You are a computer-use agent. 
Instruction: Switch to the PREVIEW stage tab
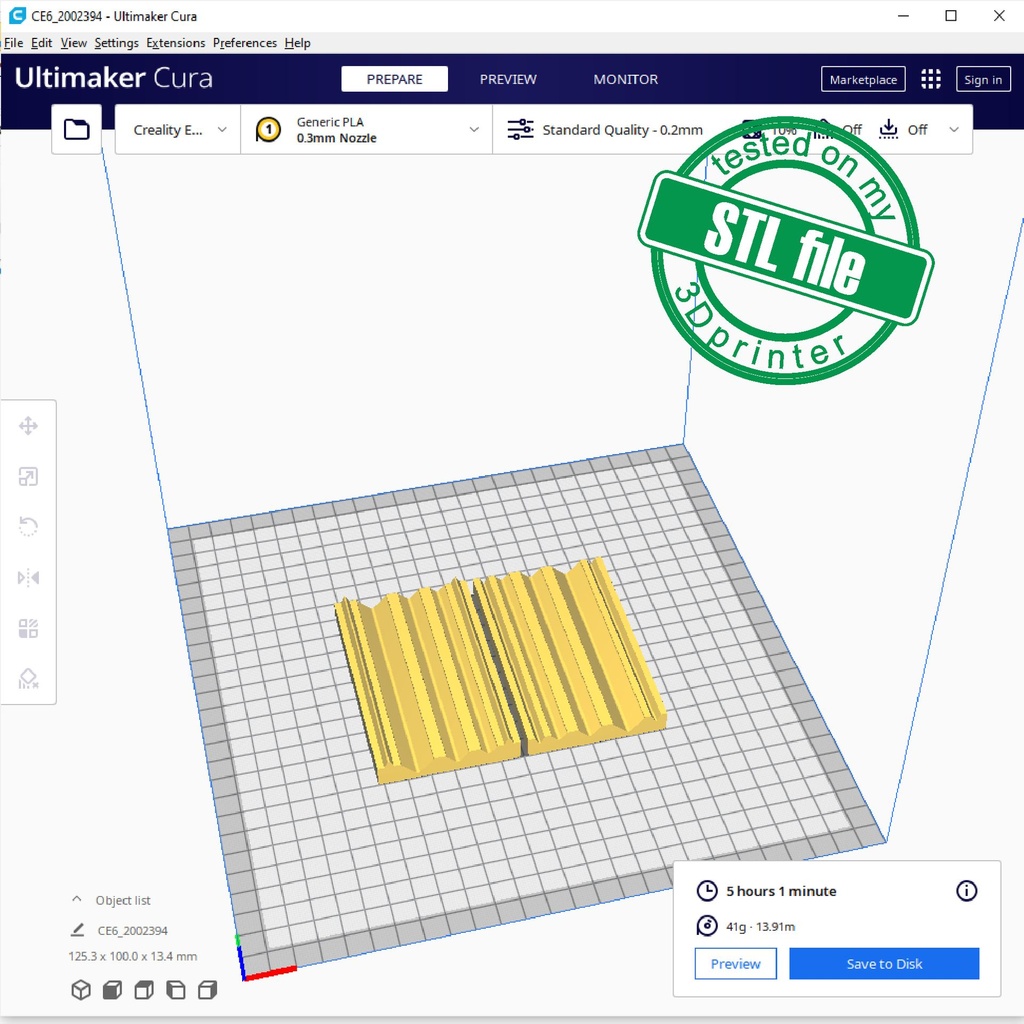(508, 80)
